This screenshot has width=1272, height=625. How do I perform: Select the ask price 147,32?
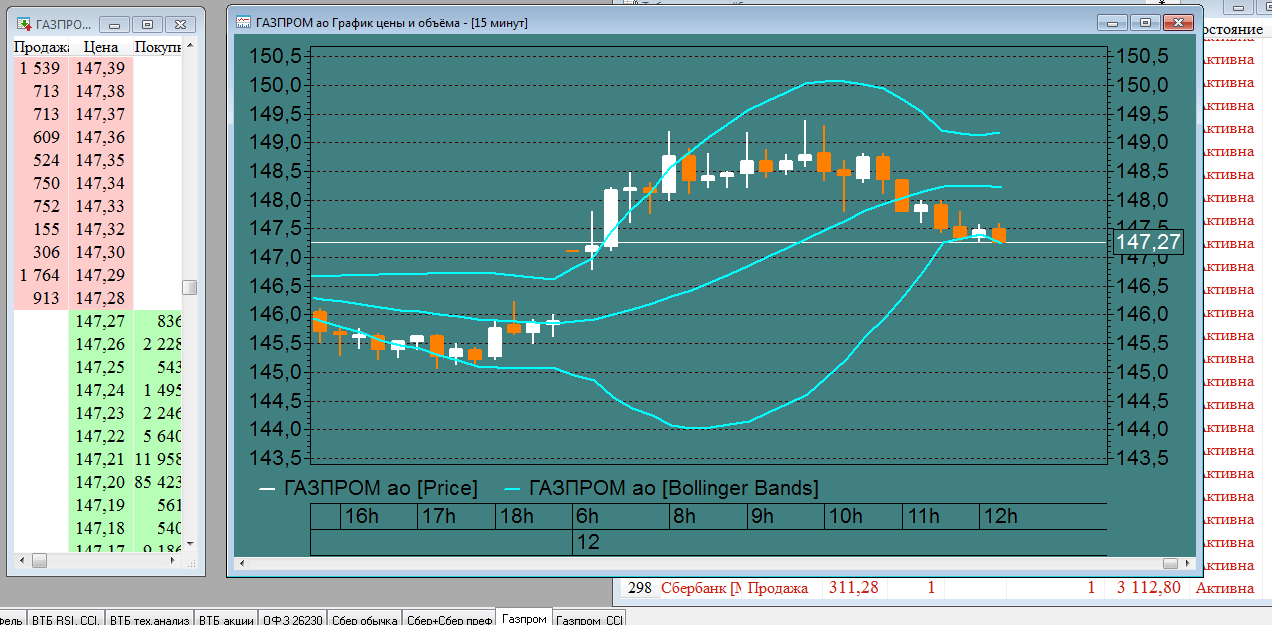tap(101, 229)
